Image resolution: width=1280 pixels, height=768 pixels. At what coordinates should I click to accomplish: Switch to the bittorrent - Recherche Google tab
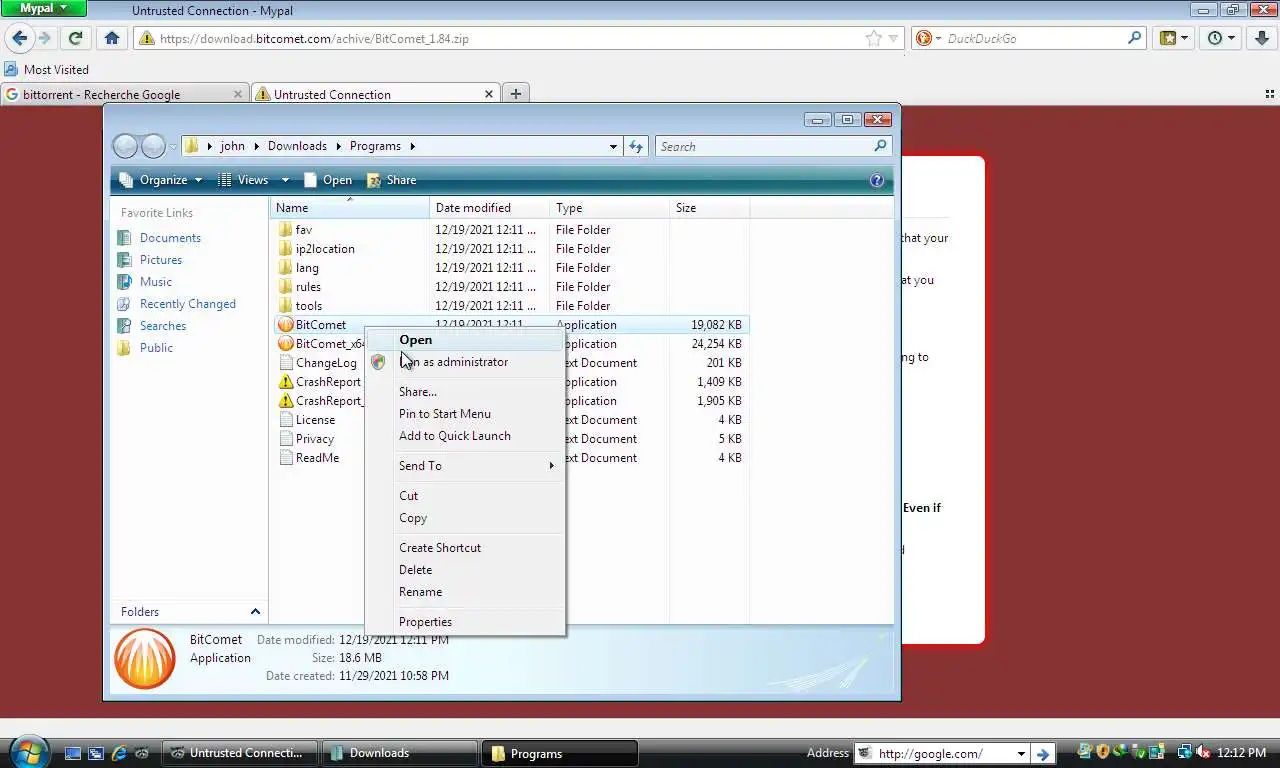point(124,94)
